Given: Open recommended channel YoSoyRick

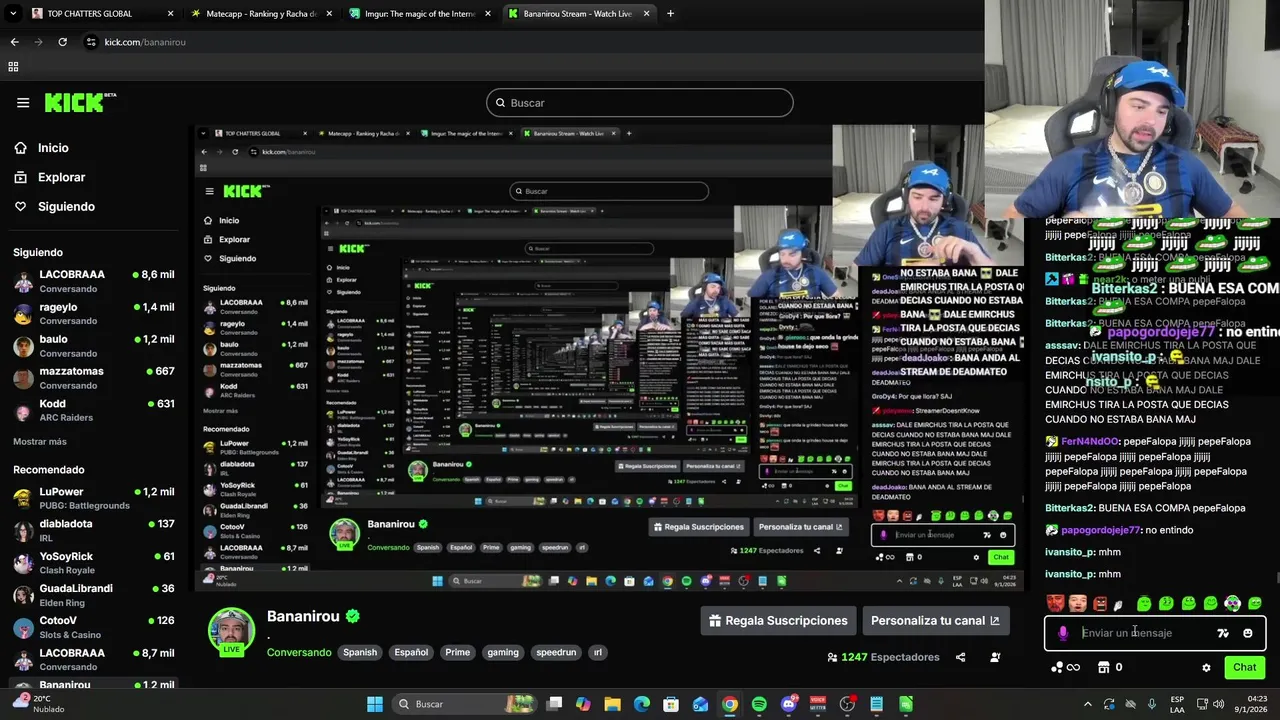Looking at the screenshot, I should point(94,562).
